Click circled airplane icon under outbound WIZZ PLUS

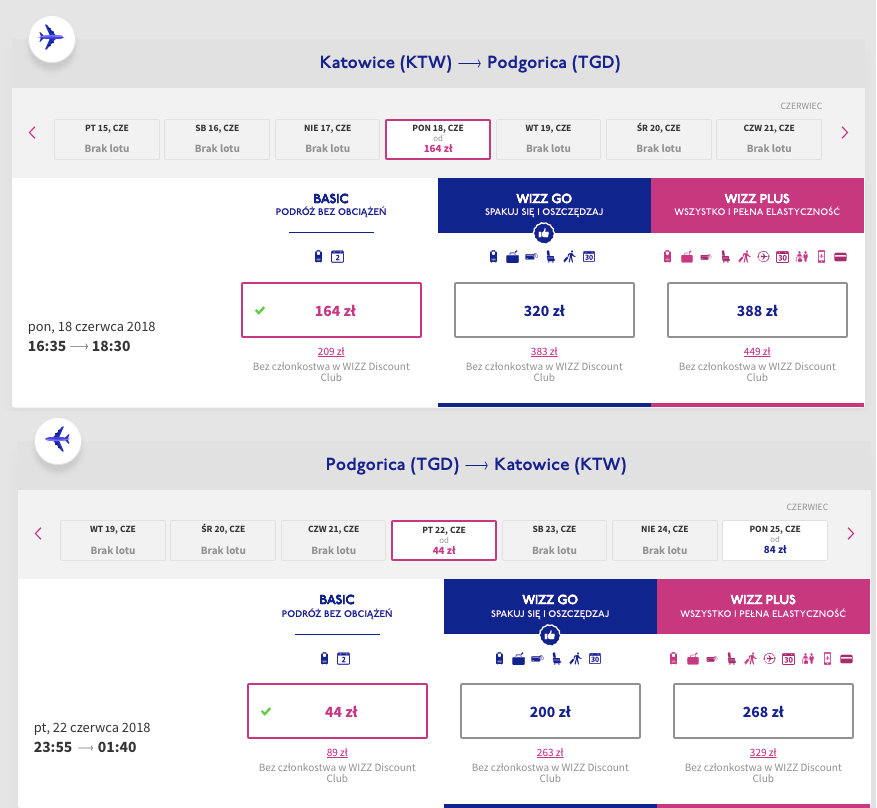coord(763,257)
